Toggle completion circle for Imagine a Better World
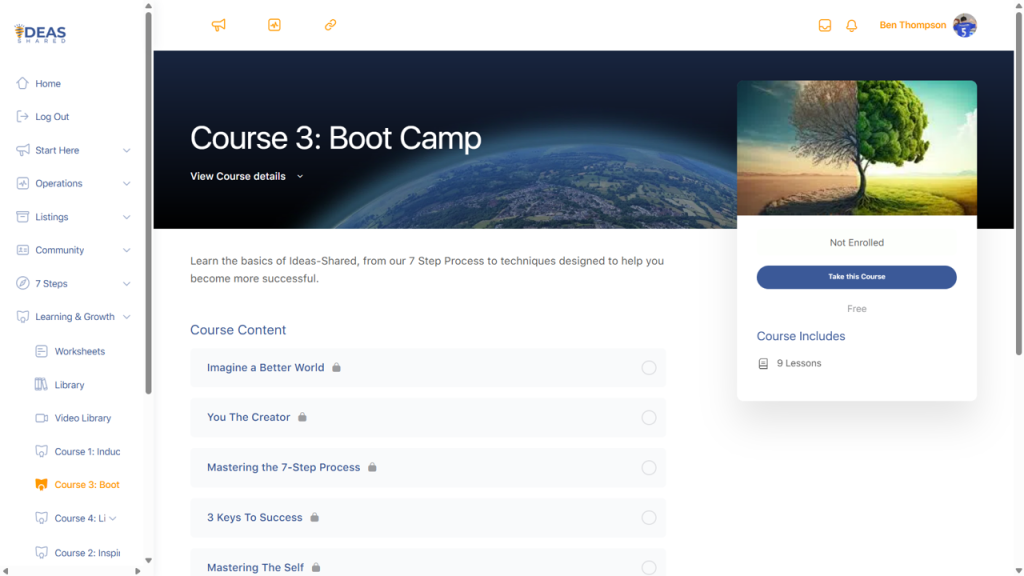The image size is (1024, 576). pos(648,368)
